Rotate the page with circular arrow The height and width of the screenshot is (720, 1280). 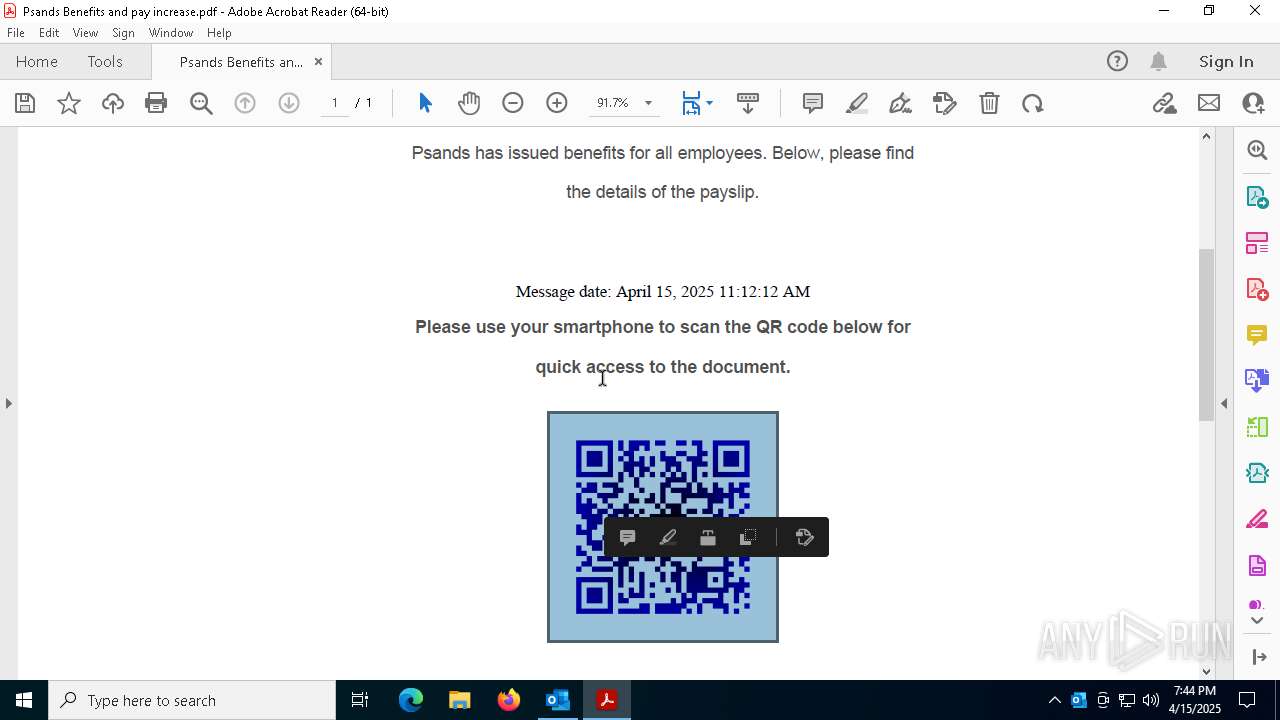click(1033, 103)
